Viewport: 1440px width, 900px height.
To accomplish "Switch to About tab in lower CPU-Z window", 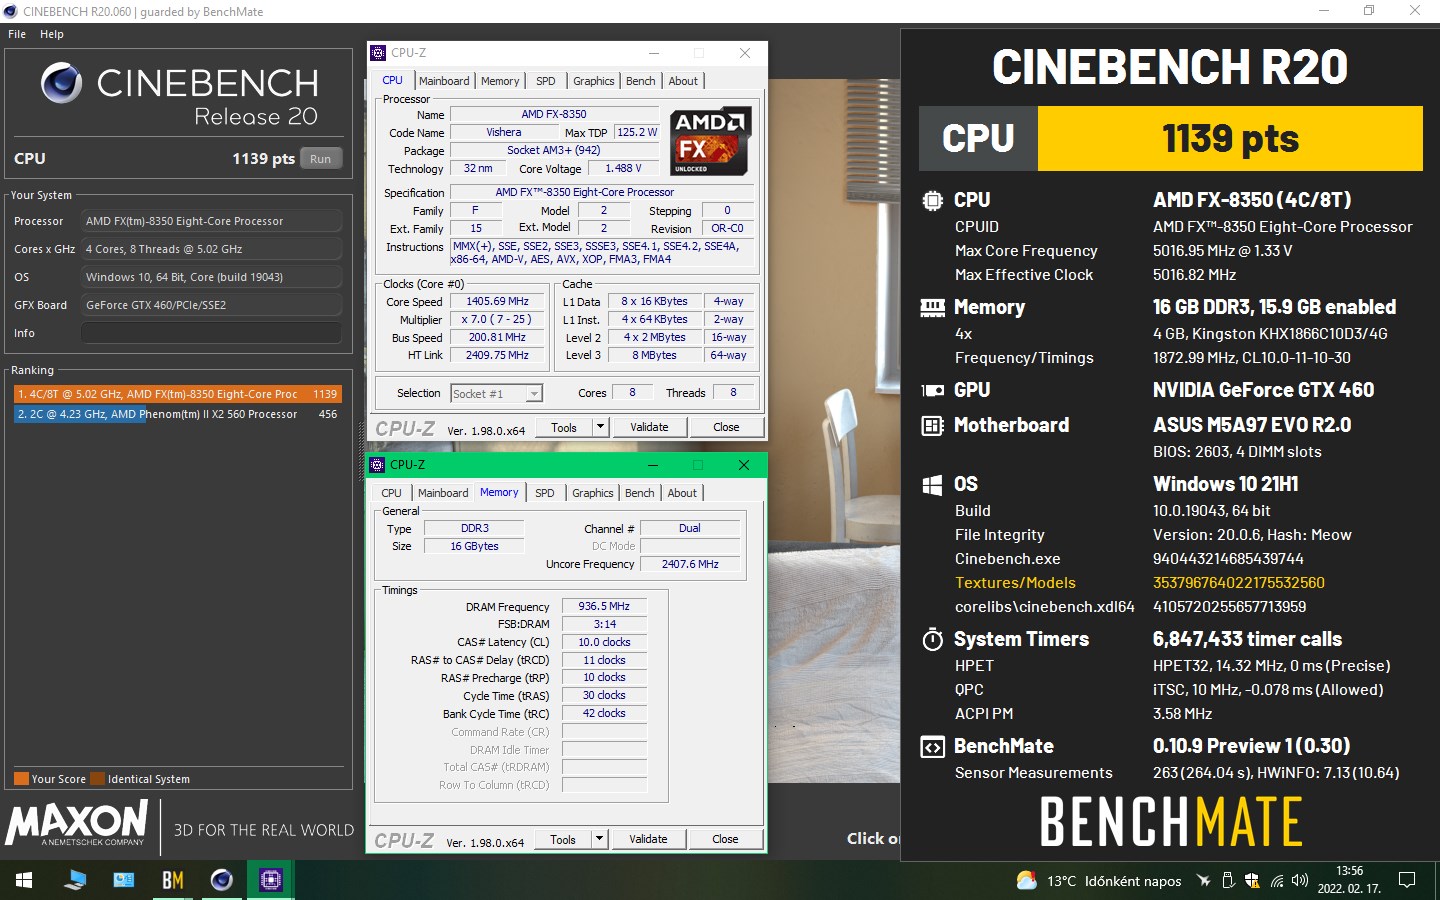I will (683, 493).
